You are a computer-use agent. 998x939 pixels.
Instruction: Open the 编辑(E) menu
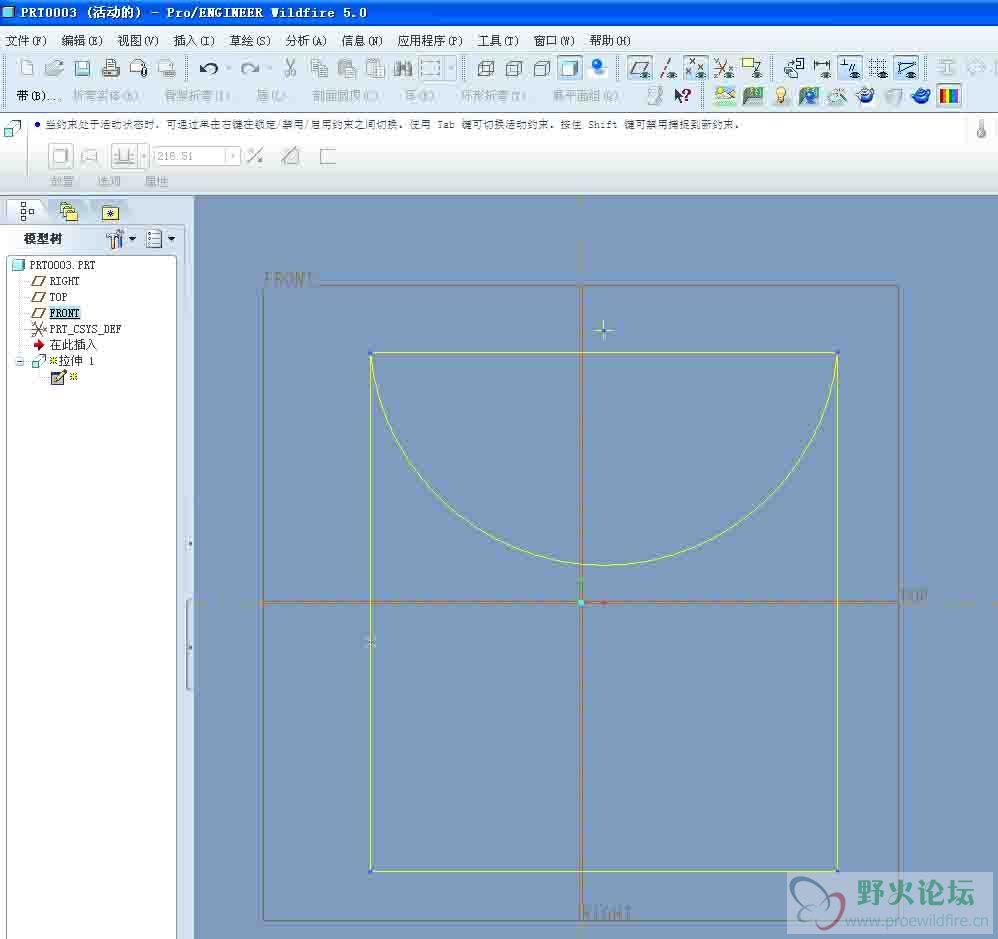82,41
